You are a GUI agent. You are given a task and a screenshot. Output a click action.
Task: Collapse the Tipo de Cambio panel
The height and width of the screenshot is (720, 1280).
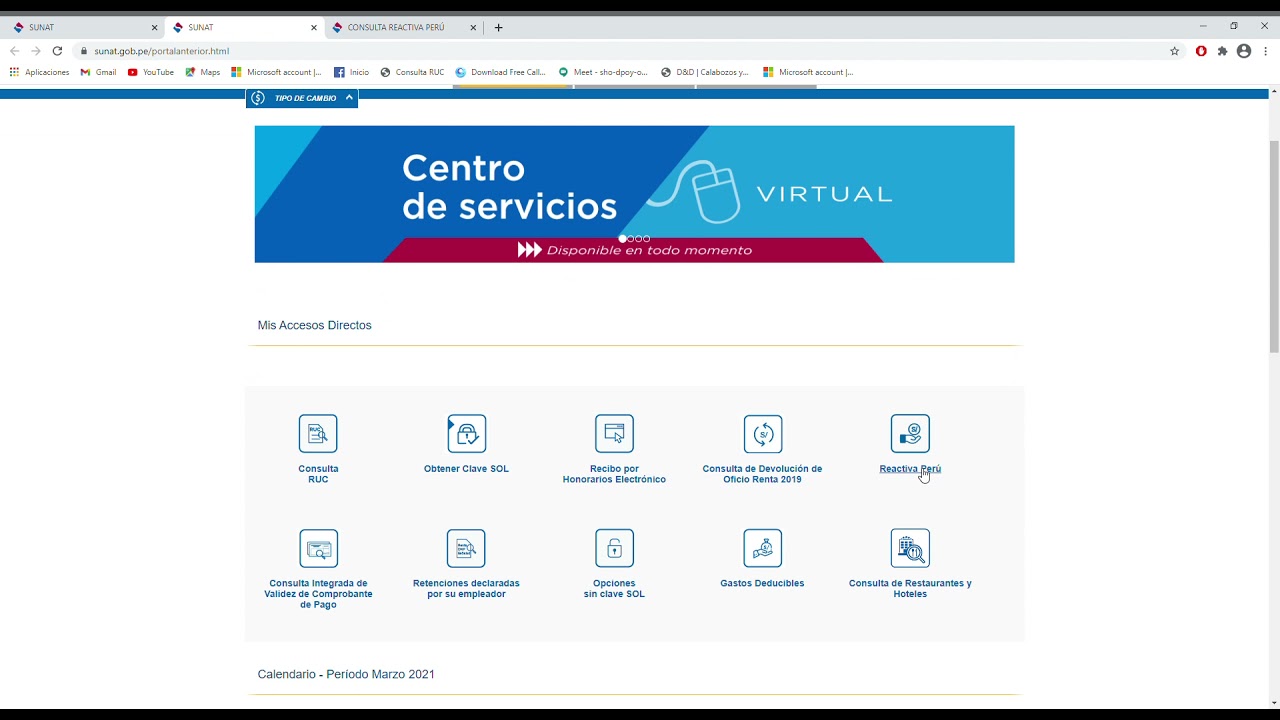(x=349, y=98)
